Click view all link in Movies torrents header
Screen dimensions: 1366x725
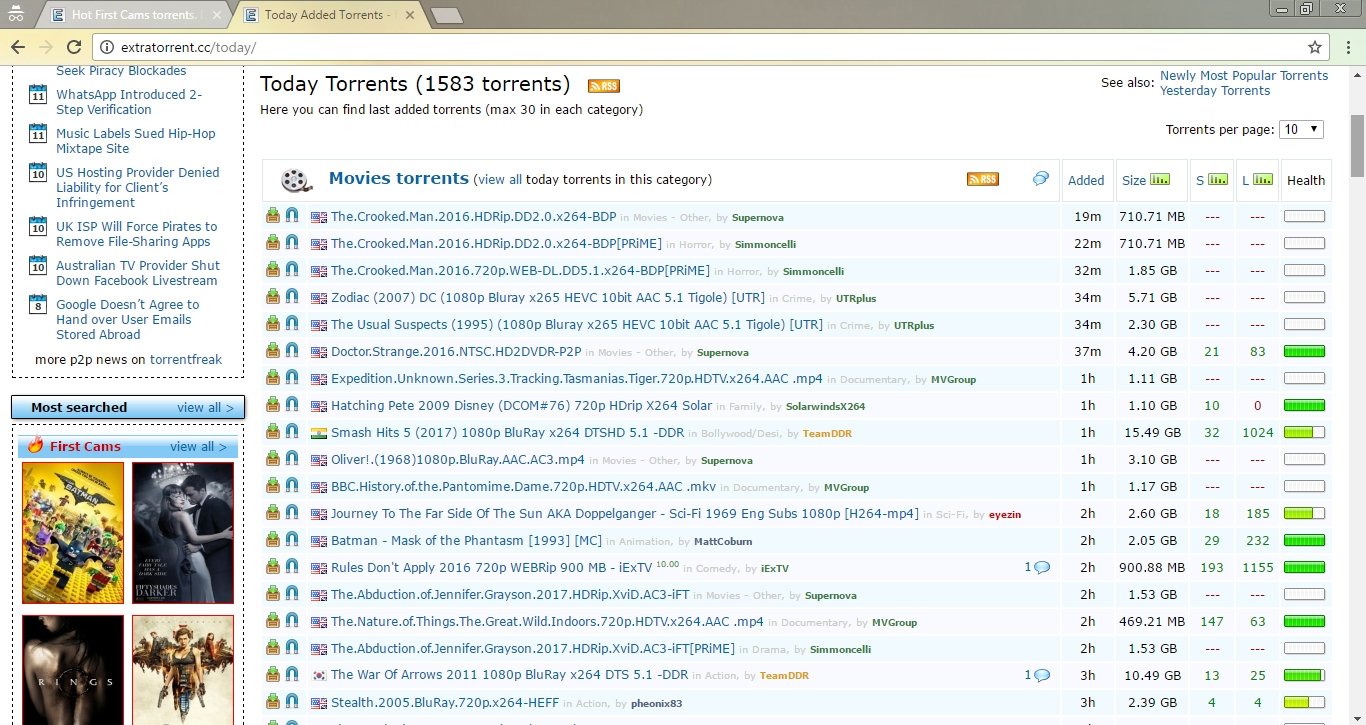click(x=500, y=180)
